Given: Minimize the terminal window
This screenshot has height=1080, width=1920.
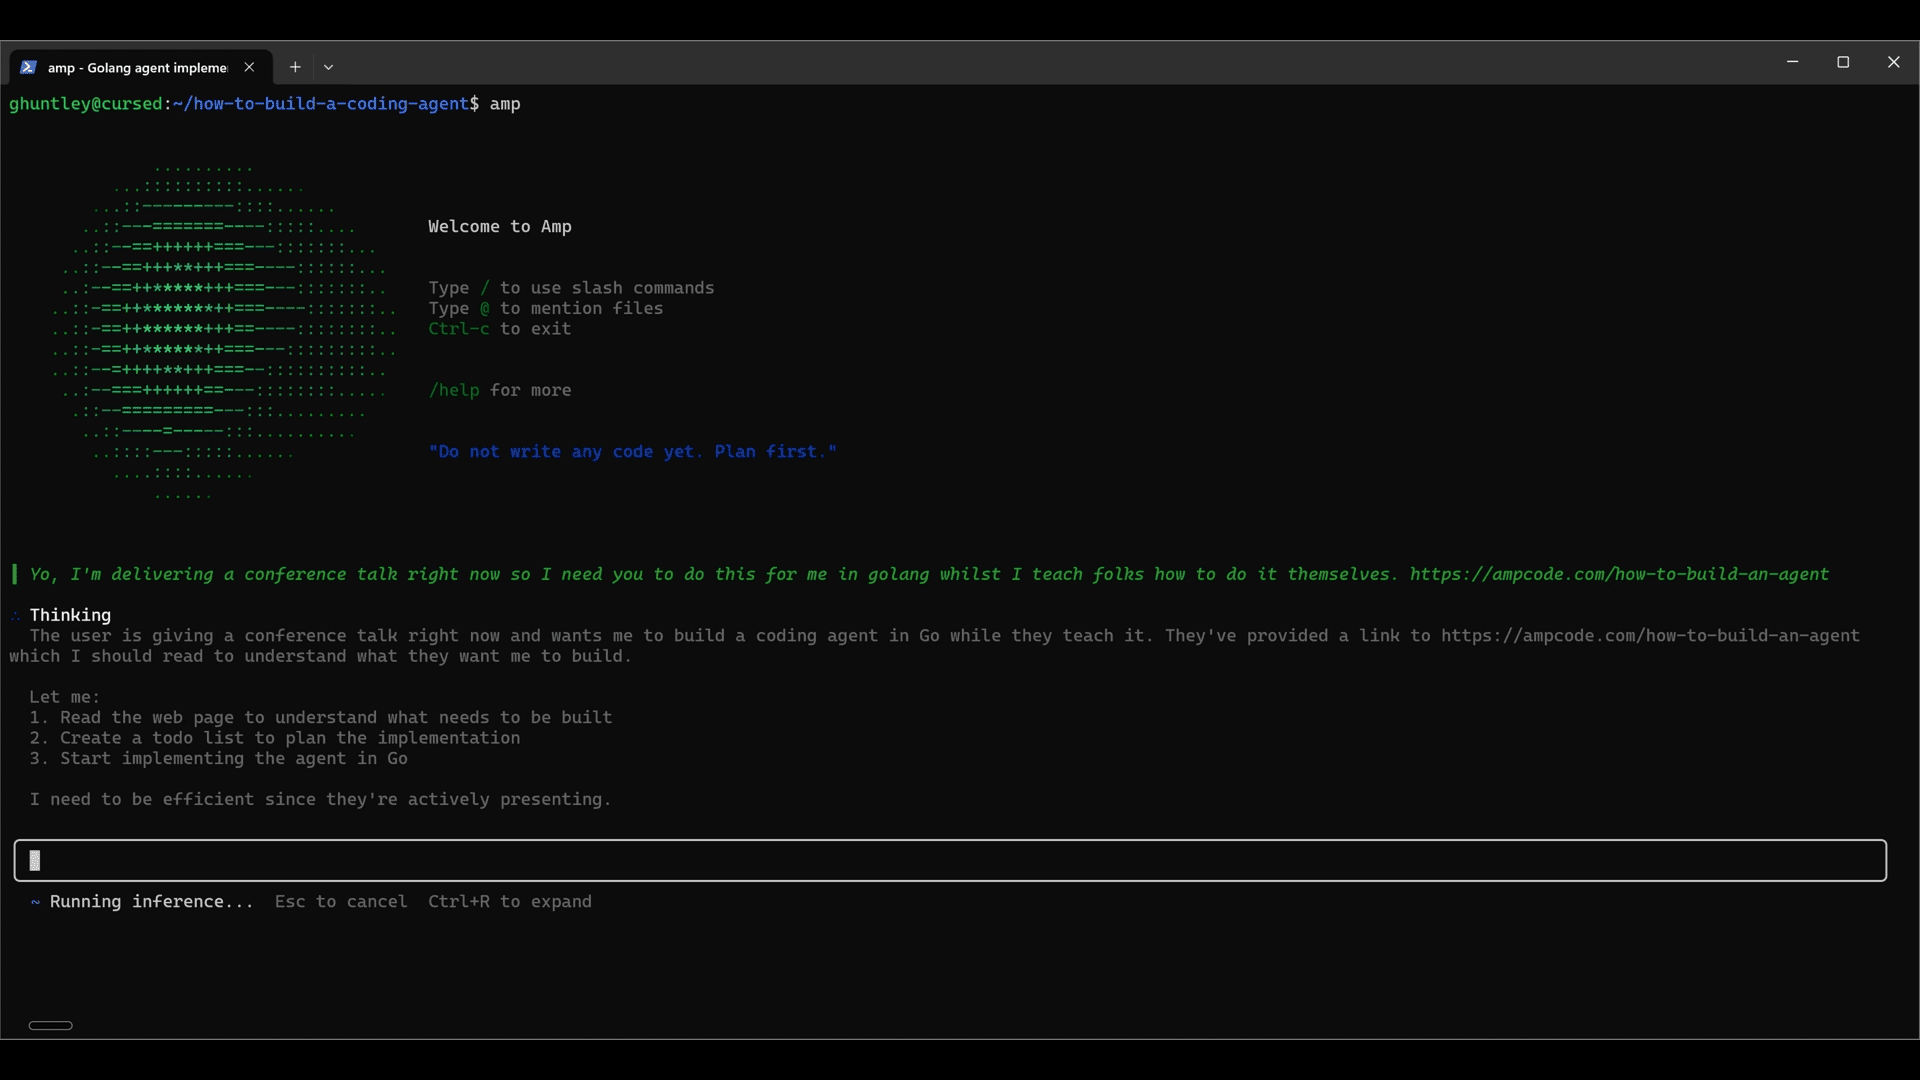Looking at the screenshot, I should click(x=1792, y=62).
